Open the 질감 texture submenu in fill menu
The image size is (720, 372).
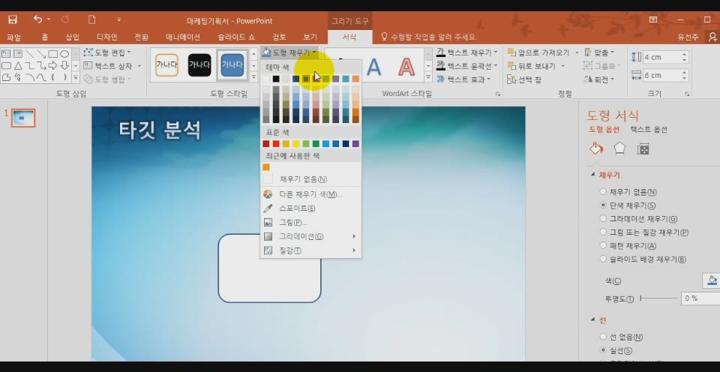310,251
